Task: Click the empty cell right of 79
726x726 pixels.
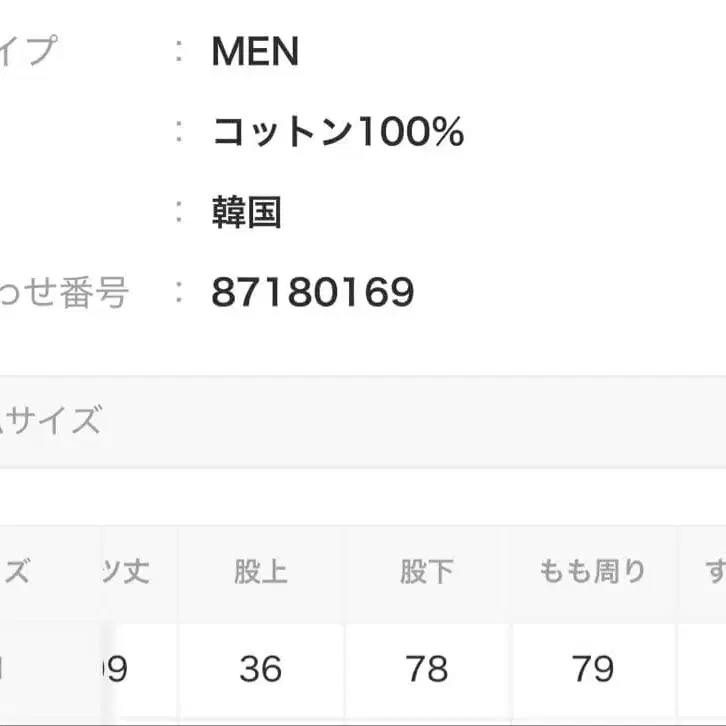Action: coord(703,668)
